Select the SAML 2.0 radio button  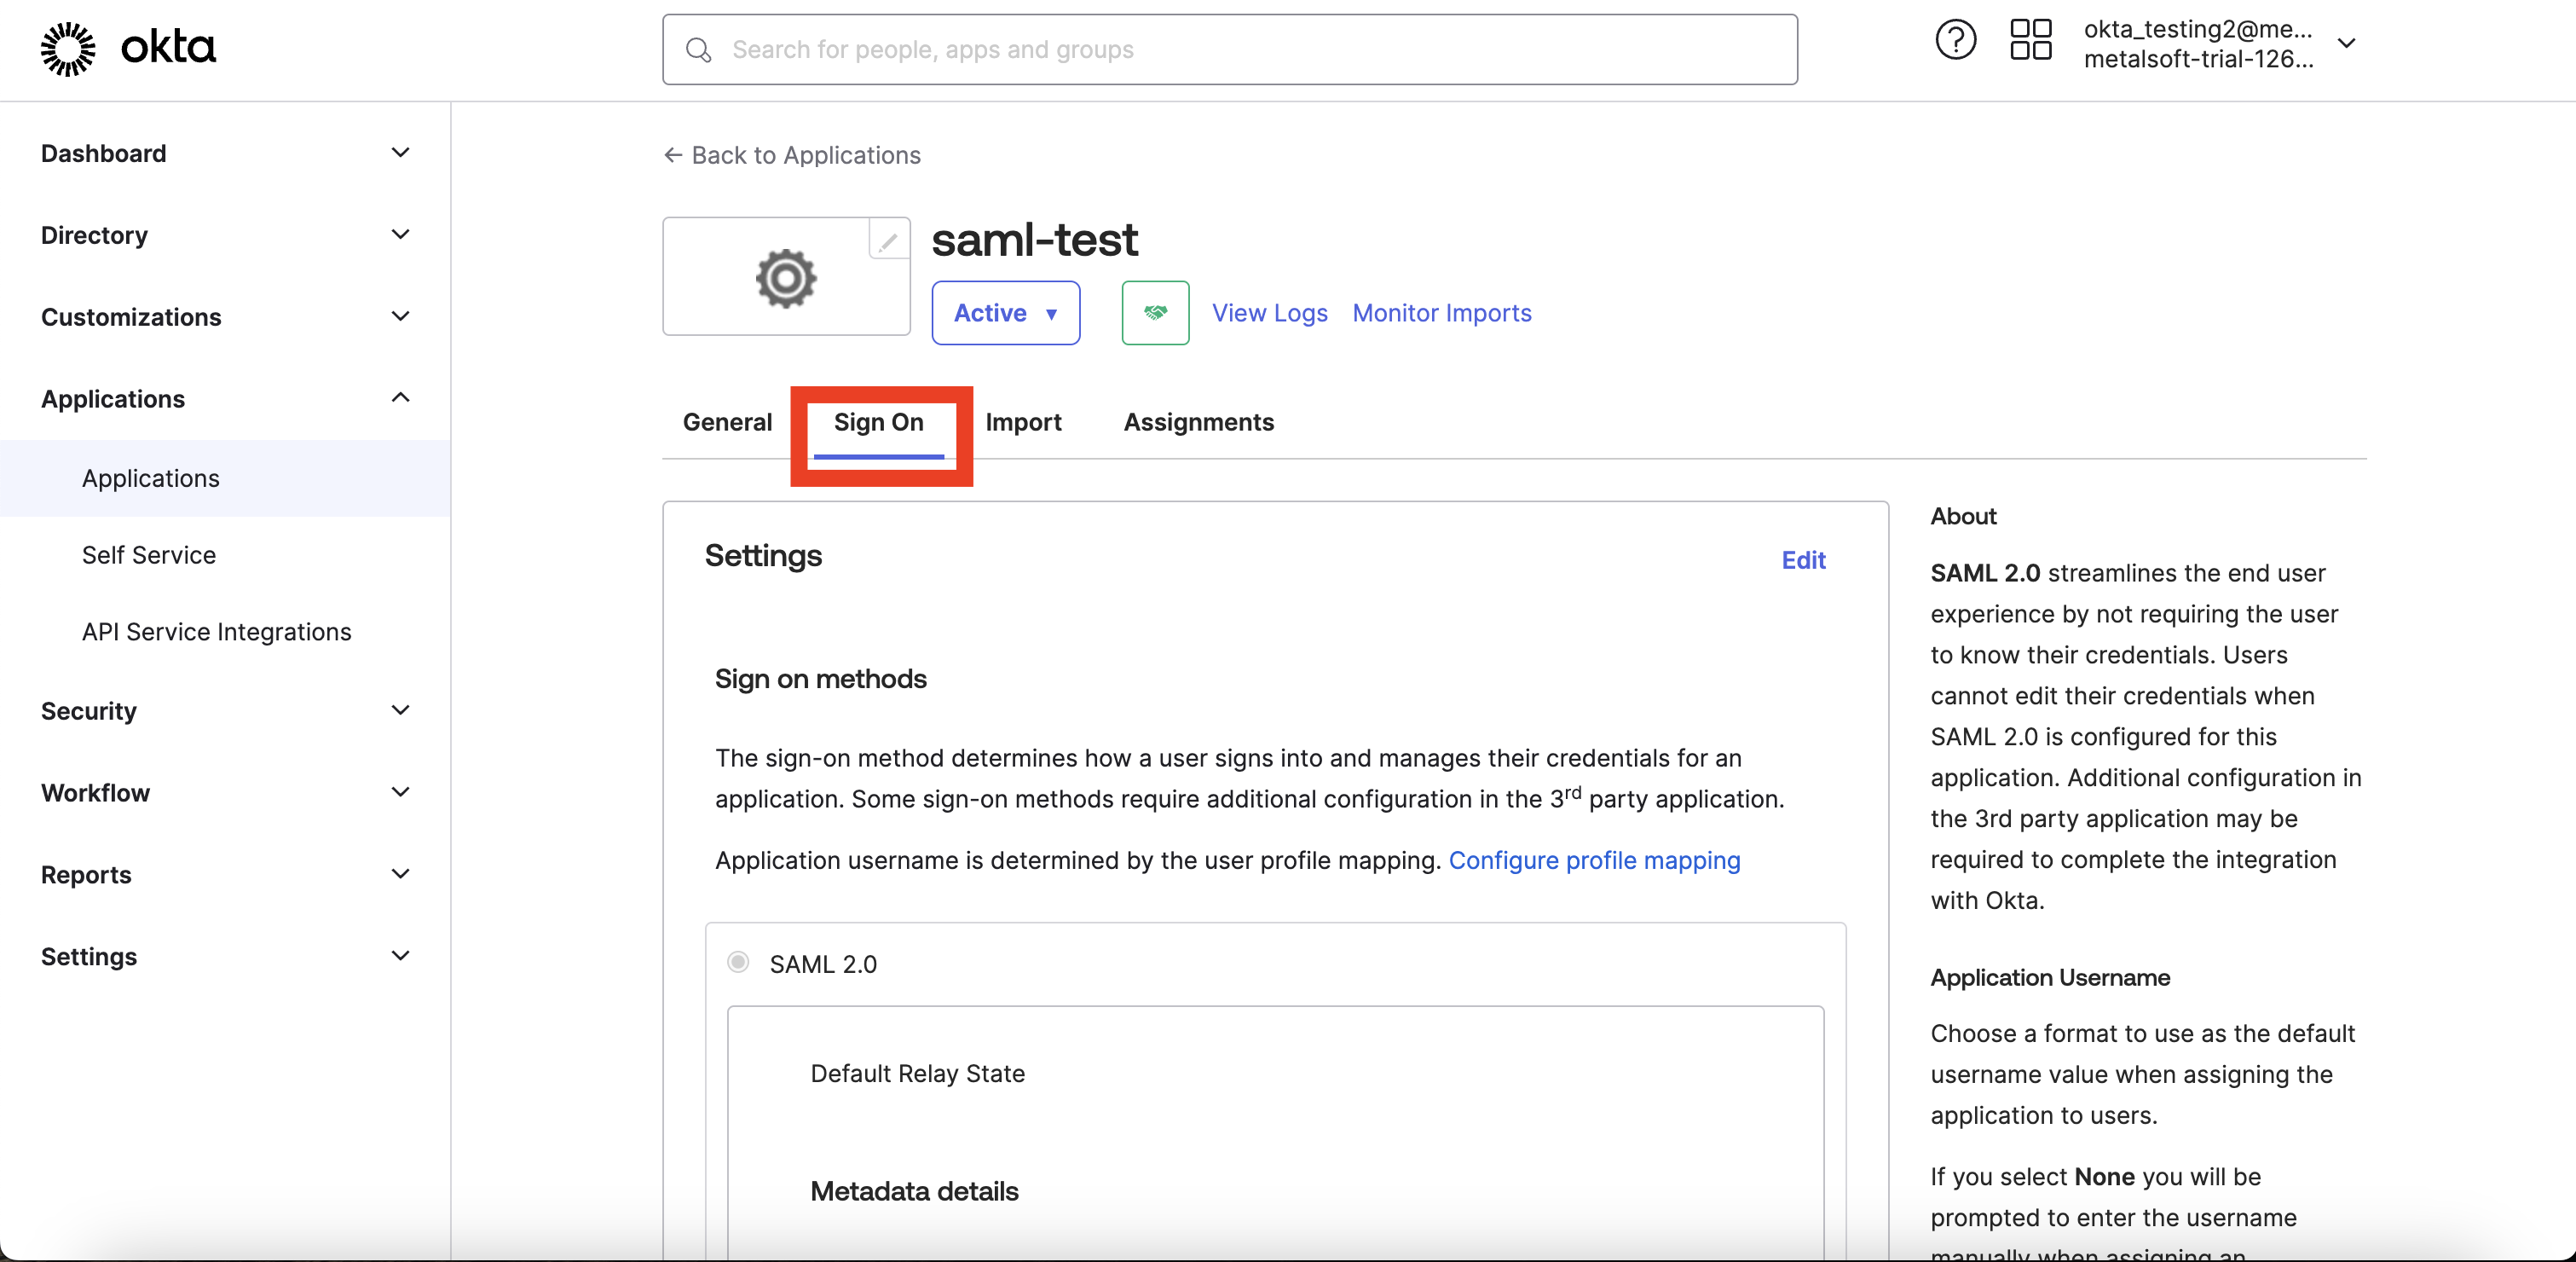(738, 962)
